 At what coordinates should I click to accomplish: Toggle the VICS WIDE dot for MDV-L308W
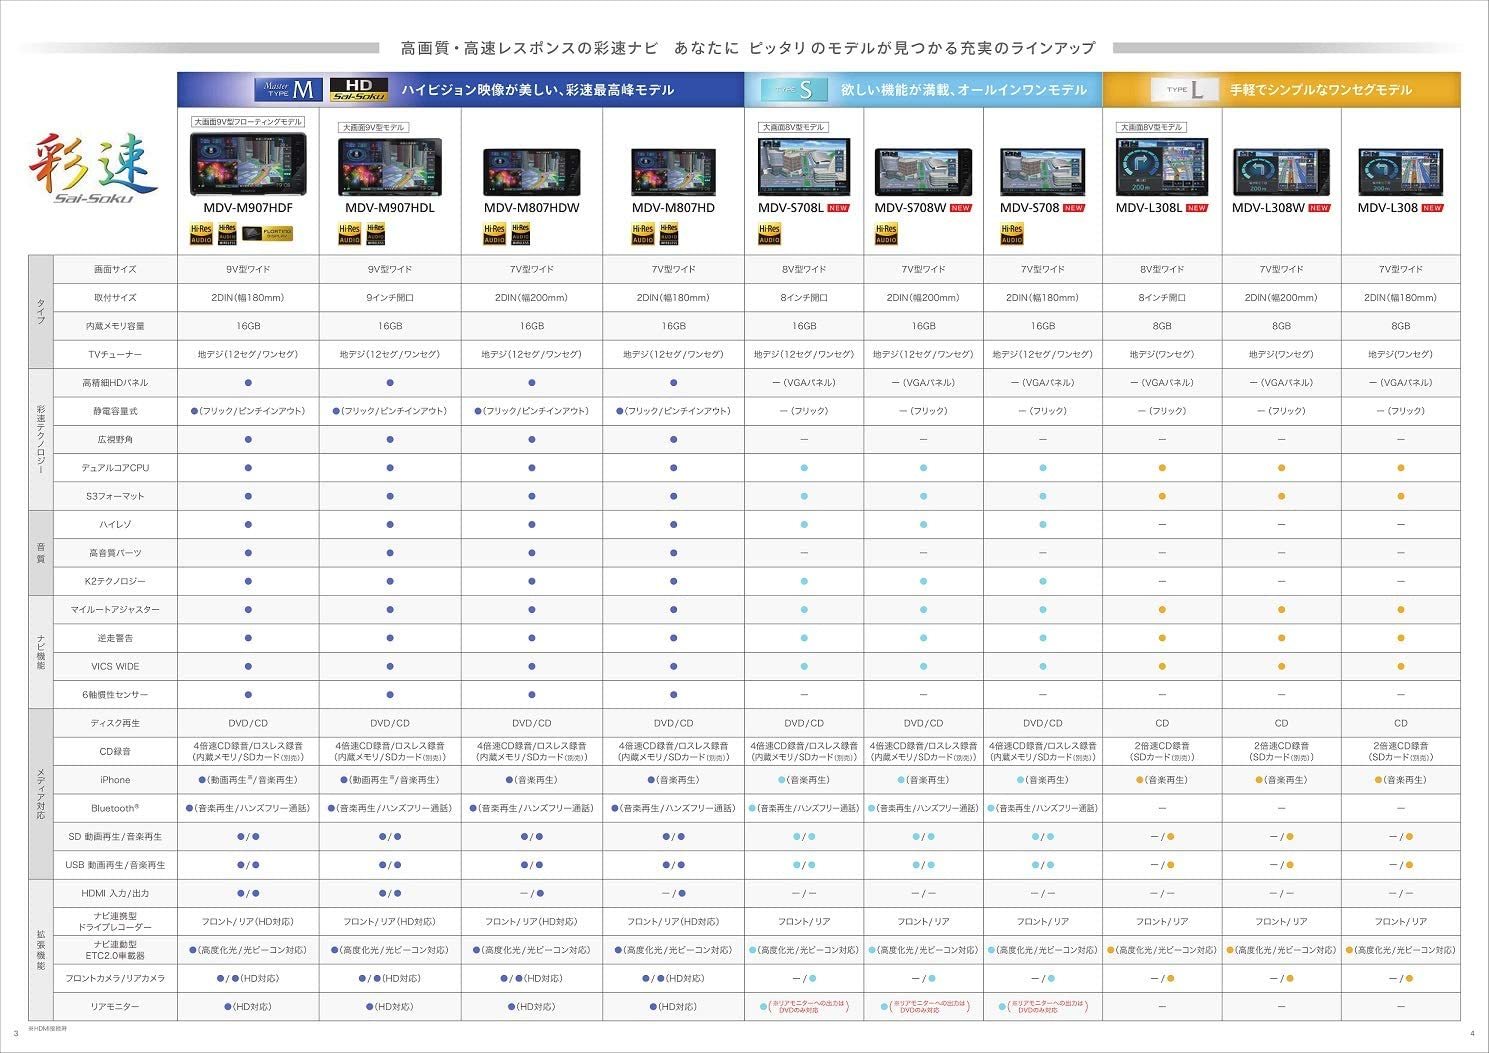tap(1282, 666)
